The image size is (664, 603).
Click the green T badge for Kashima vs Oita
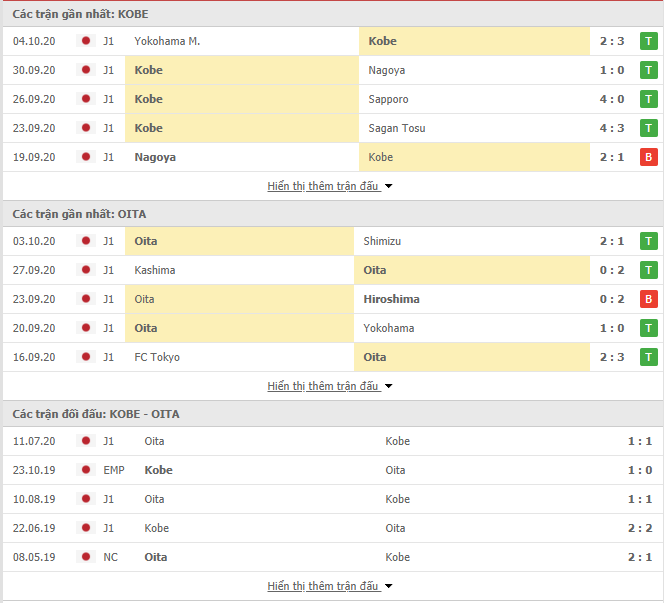coord(648,270)
